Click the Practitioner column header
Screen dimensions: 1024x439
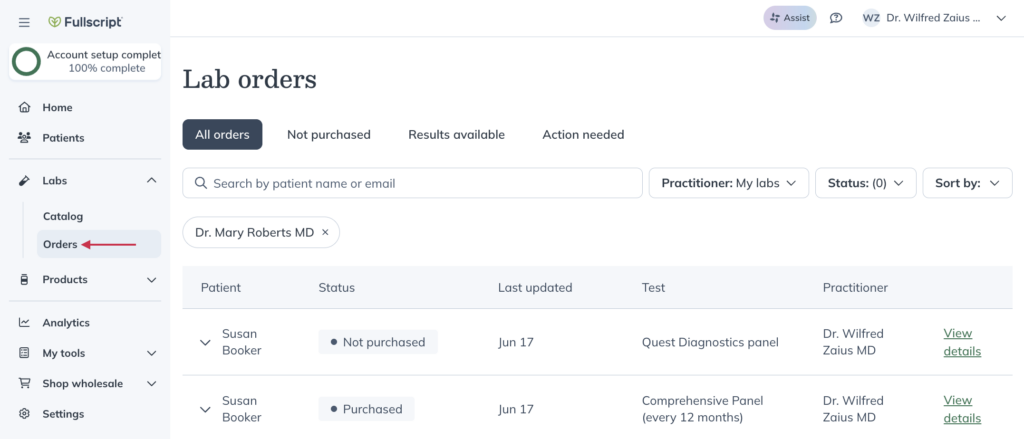click(856, 287)
